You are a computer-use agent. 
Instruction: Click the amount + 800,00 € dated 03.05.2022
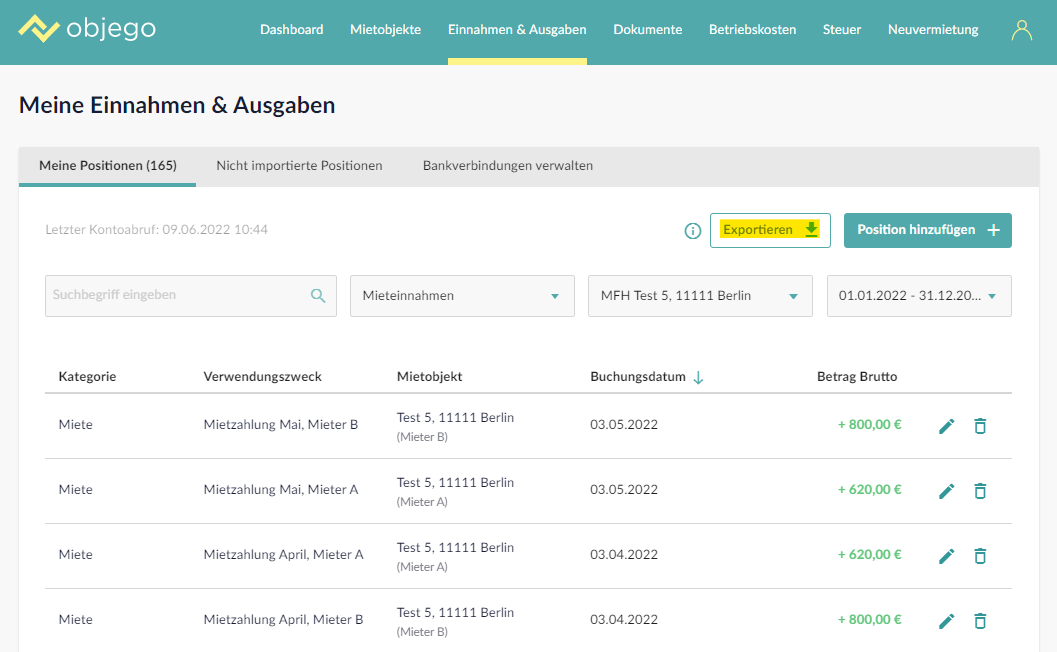coord(869,425)
